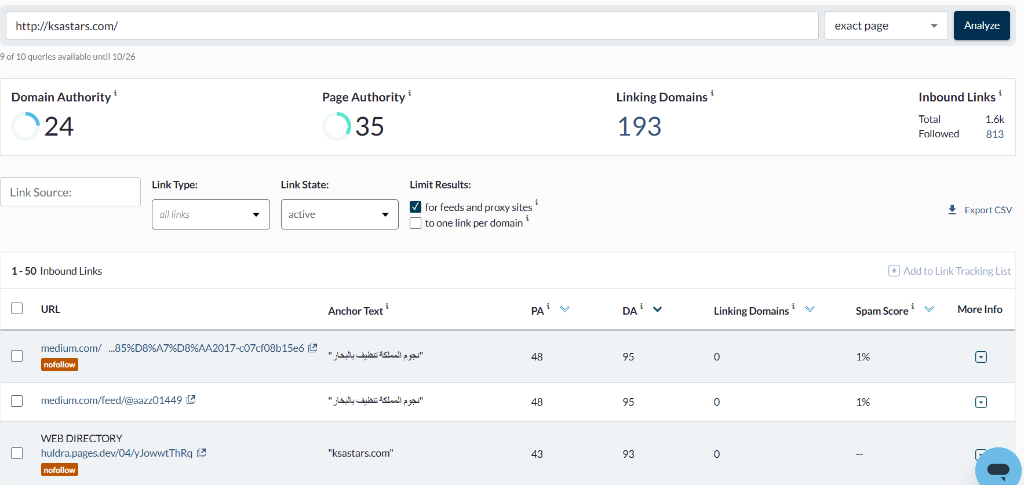Screen dimensions: 1024x485
Task: Expand More Info for first medium.com row
Action: pyautogui.click(x=980, y=357)
